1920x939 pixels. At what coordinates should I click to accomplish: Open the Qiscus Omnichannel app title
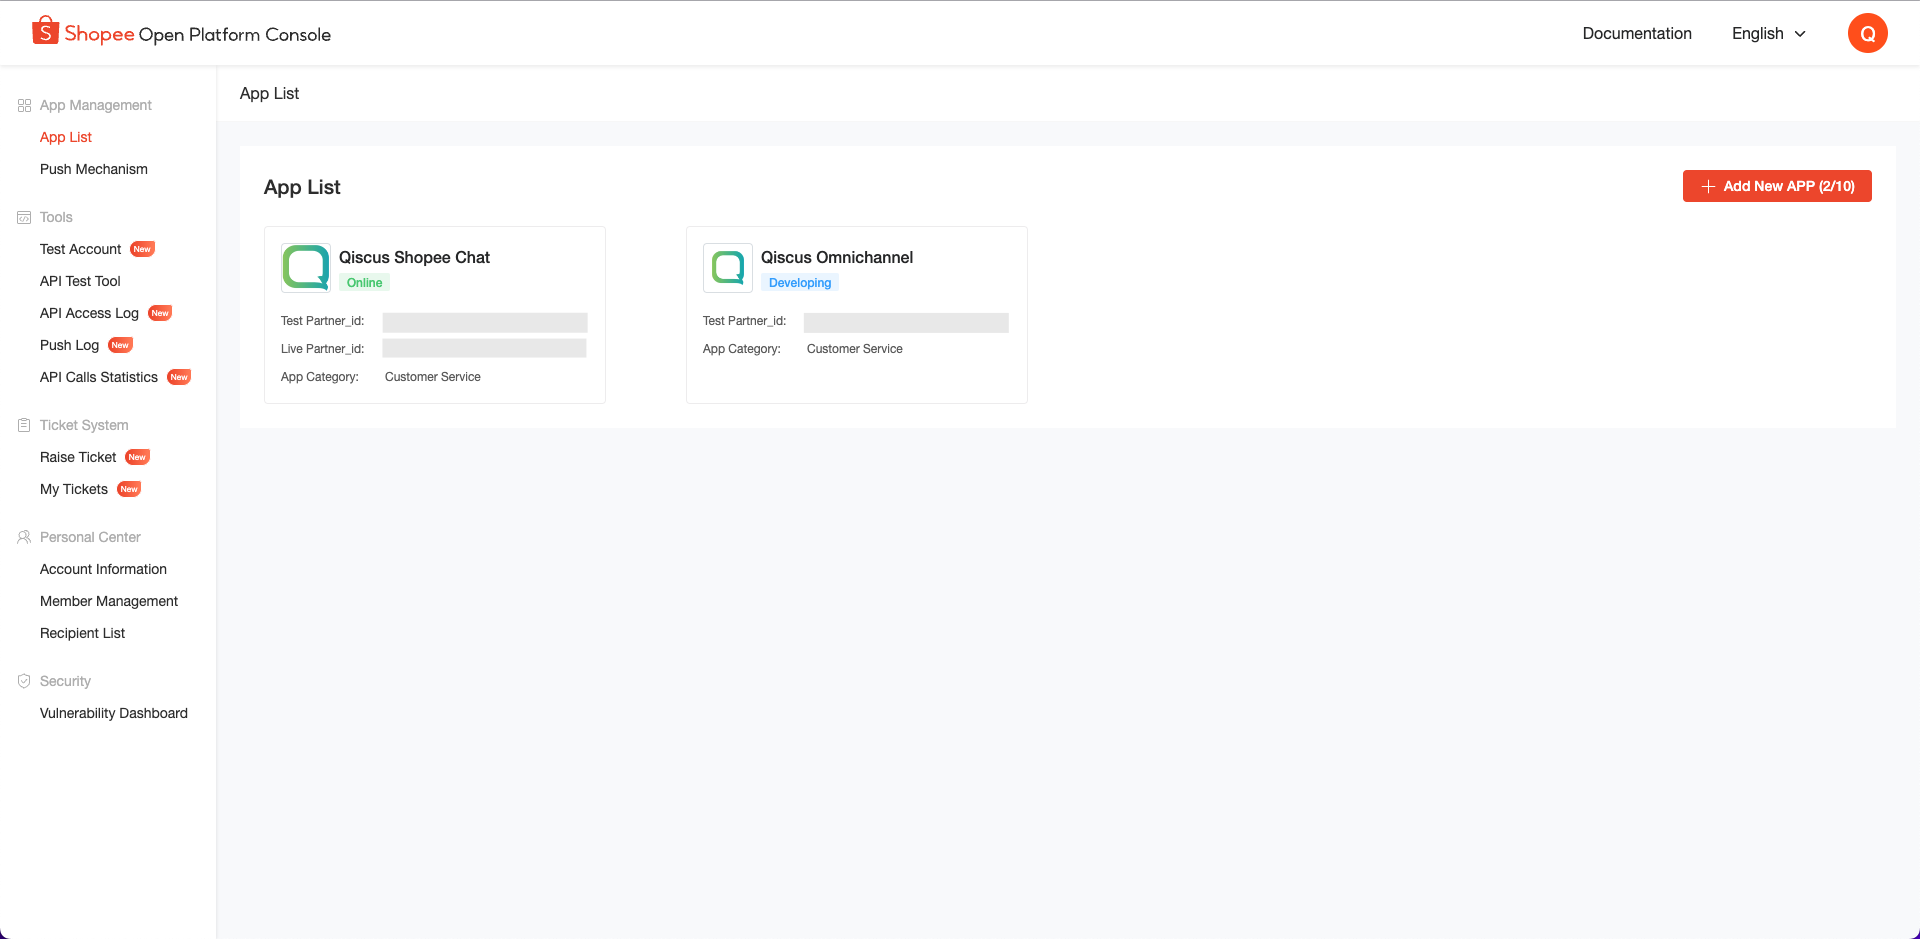click(836, 257)
